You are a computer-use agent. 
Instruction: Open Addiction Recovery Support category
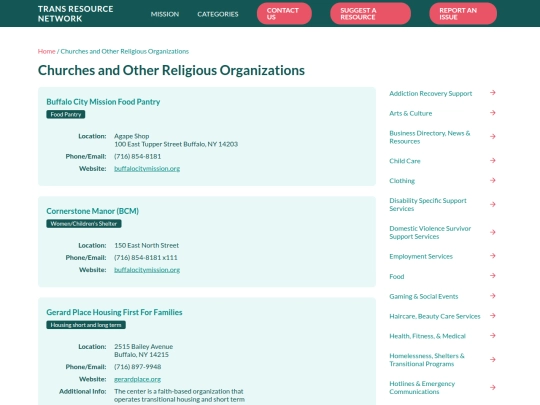[430, 93]
